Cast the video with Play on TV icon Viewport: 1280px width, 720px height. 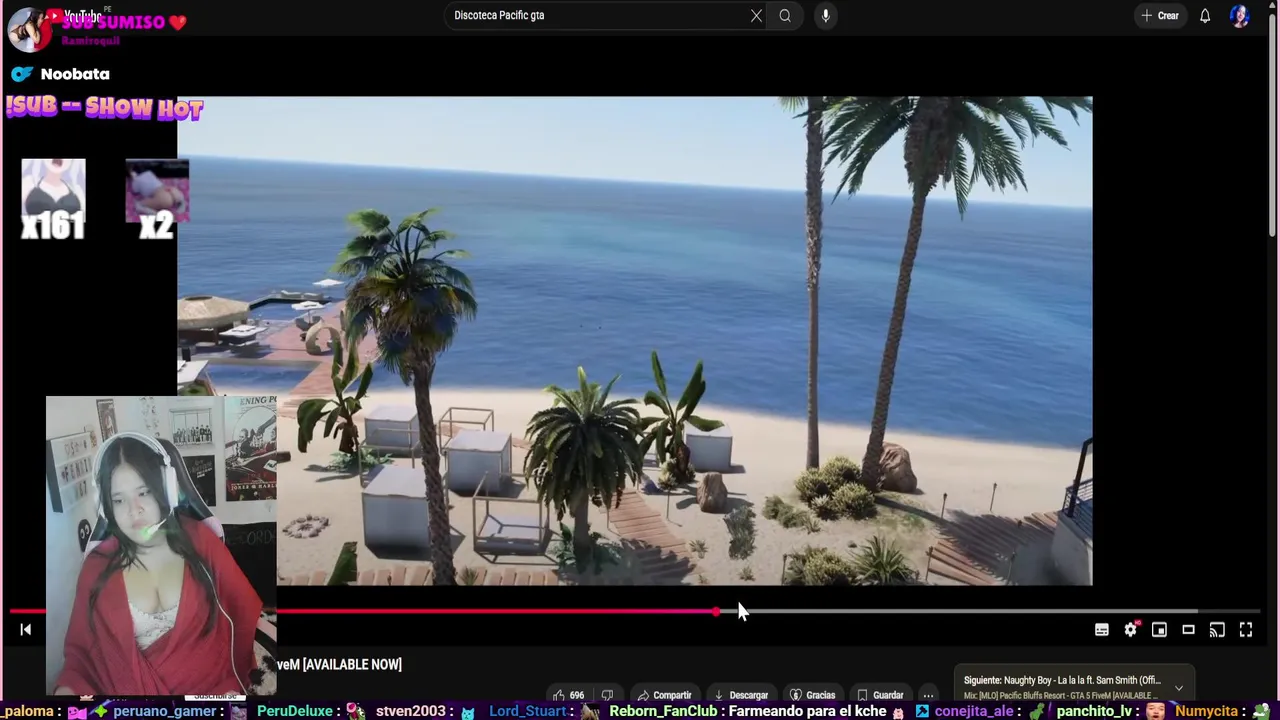tap(1217, 630)
